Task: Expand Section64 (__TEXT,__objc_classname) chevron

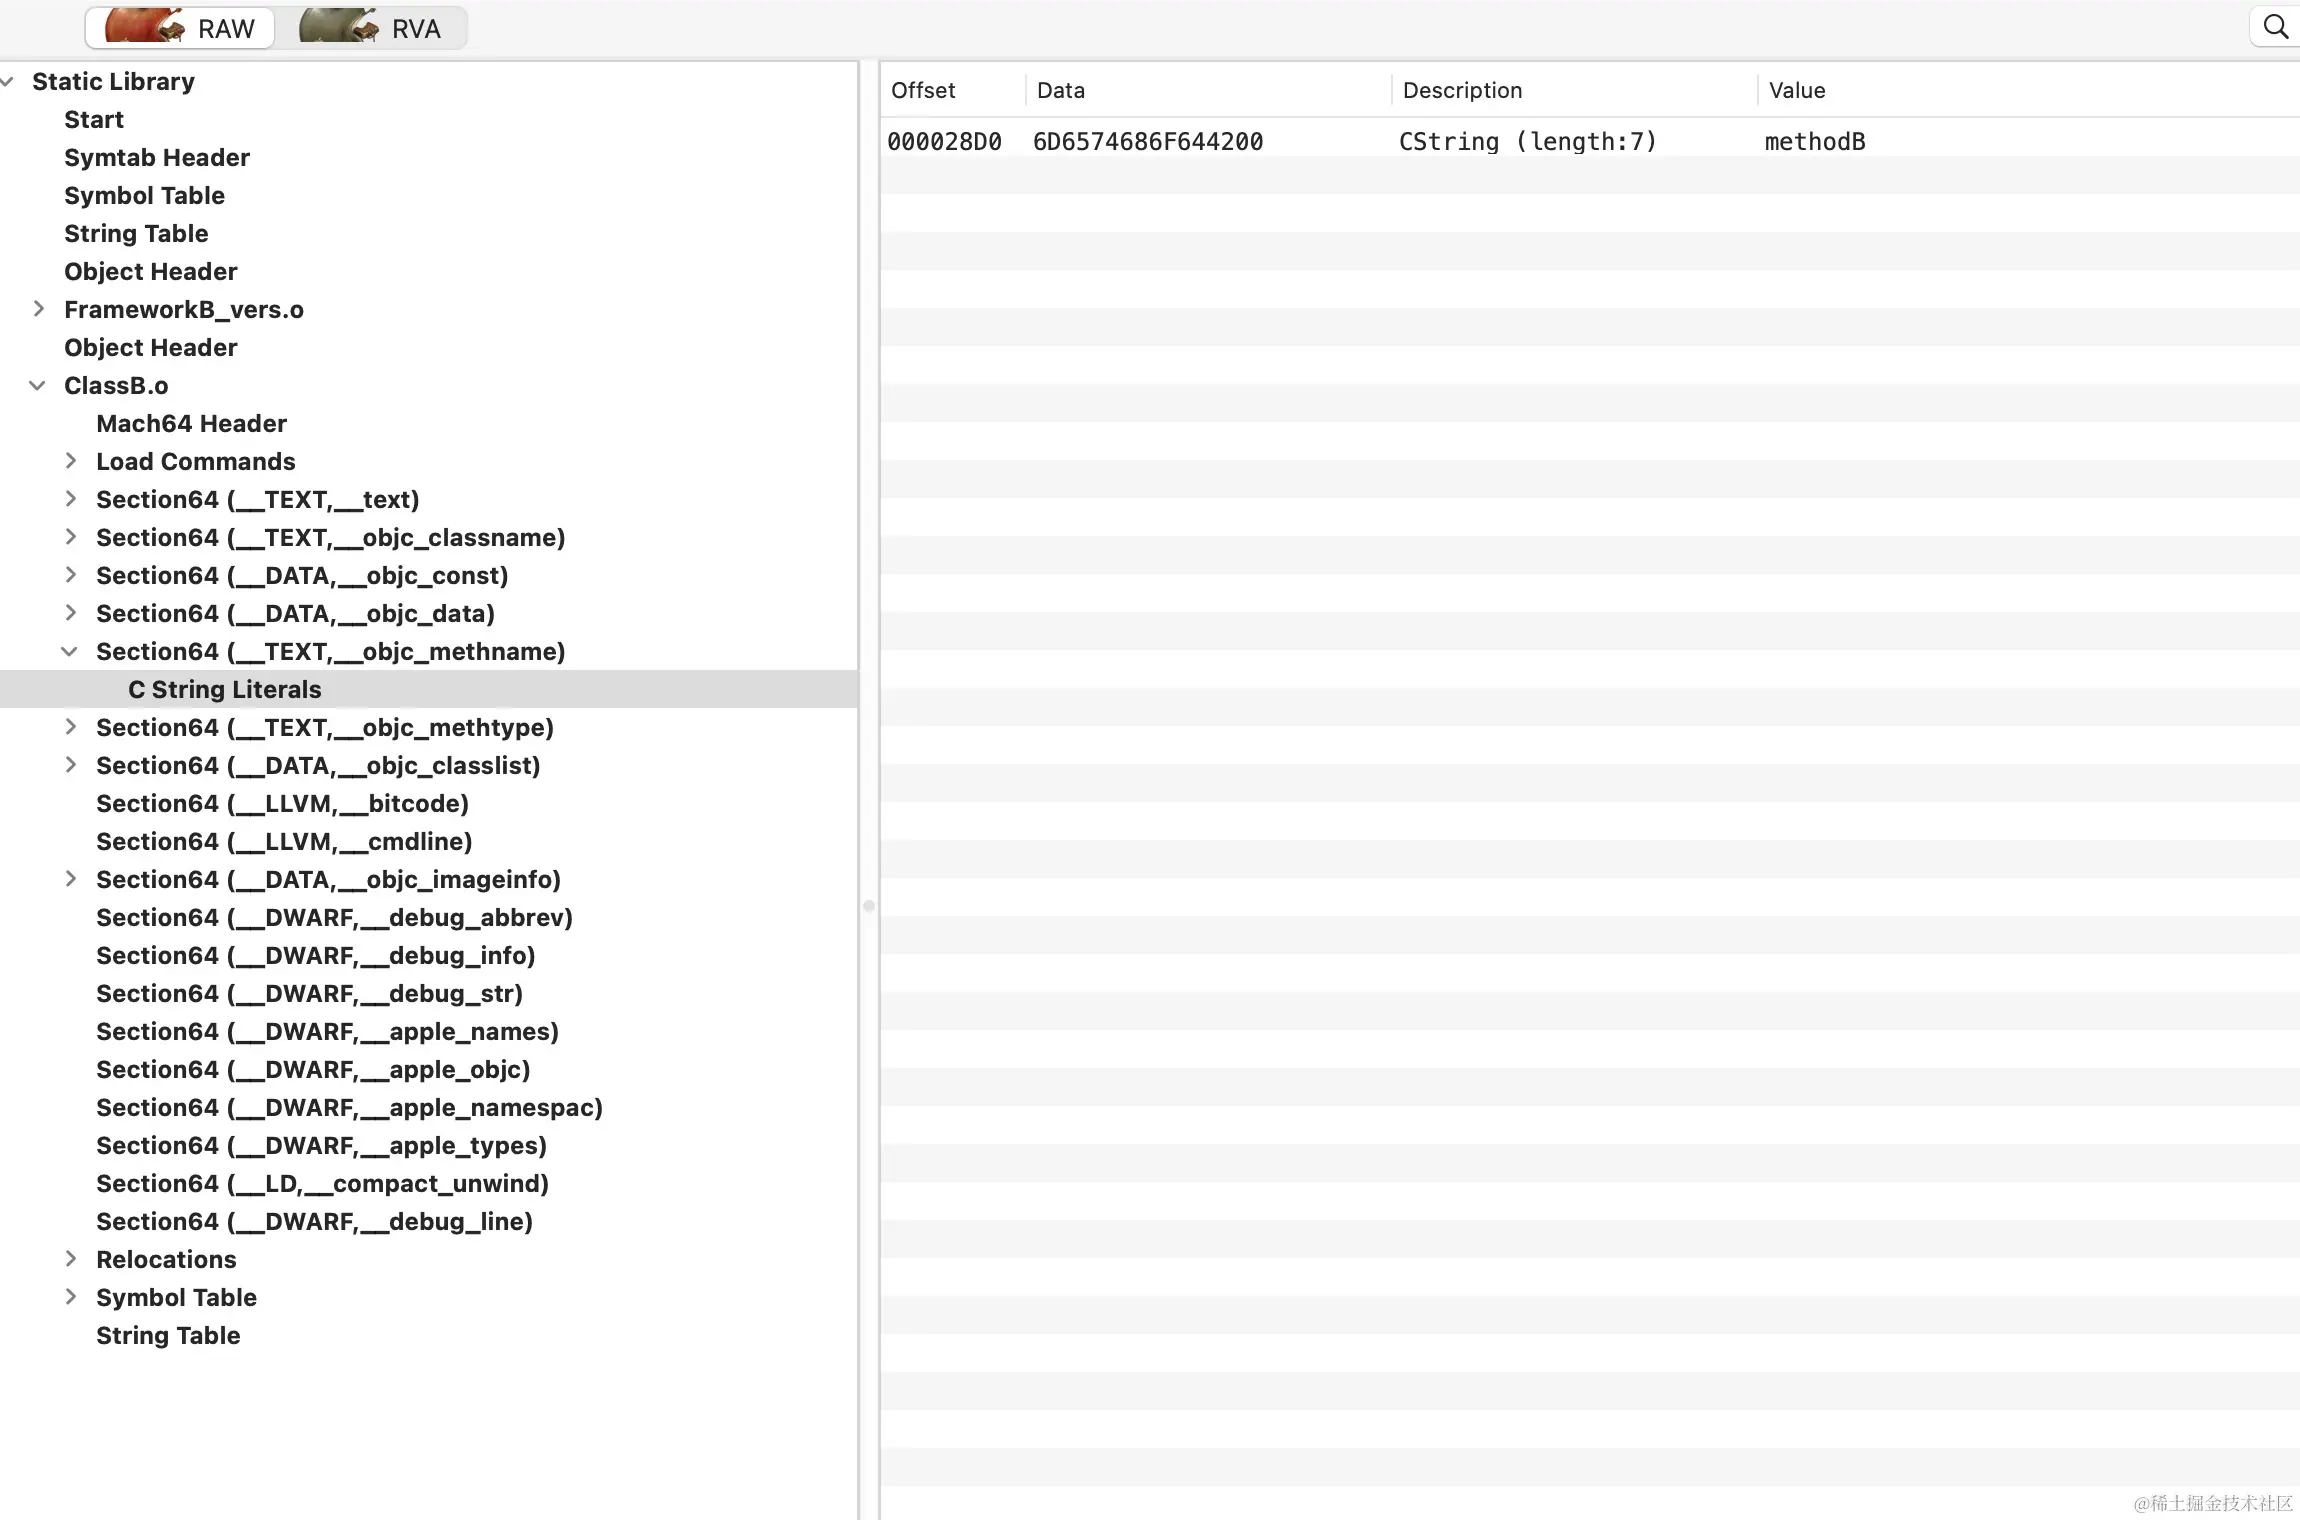Action: coord(70,537)
